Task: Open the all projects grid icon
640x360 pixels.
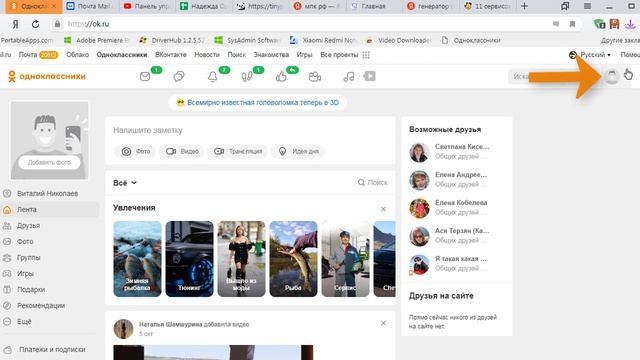Action: click(x=366, y=55)
